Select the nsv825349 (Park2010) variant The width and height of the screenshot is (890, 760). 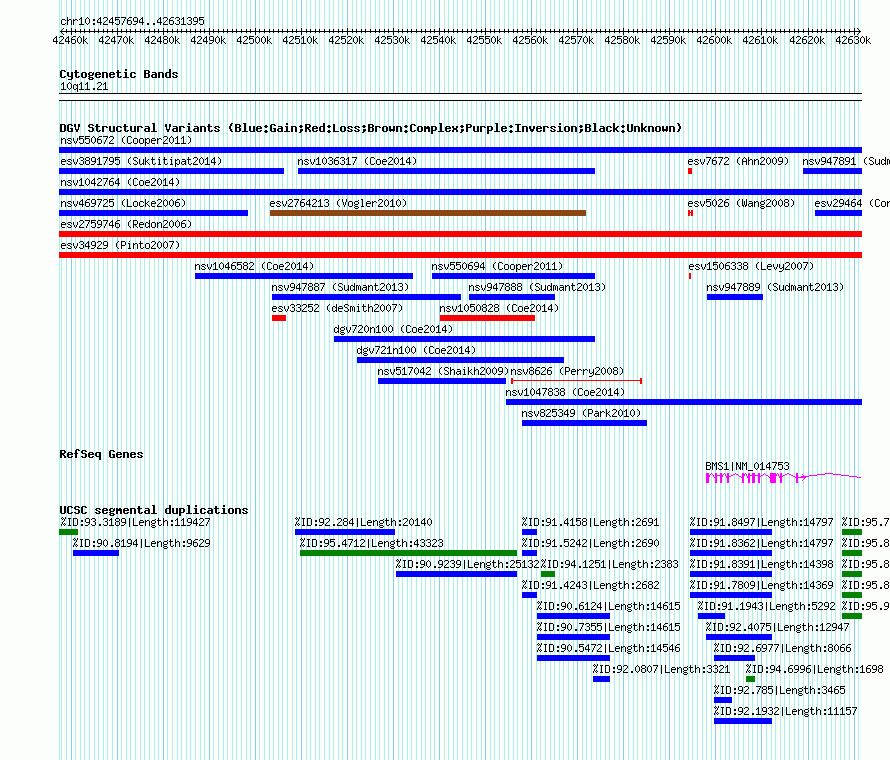pyautogui.click(x=584, y=423)
